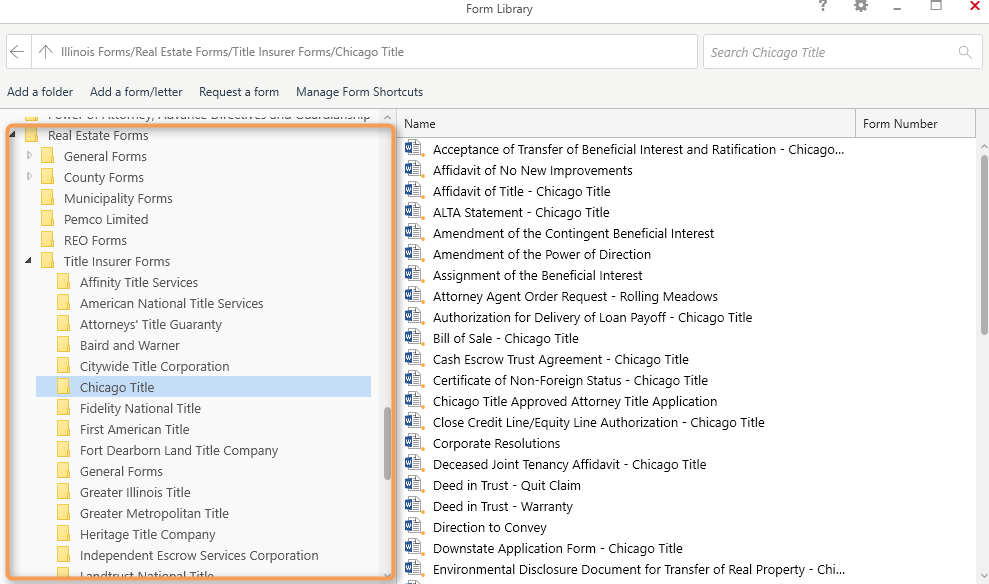The width and height of the screenshot is (989, 584).
Task: Click the Chicago Title folder icon
Action: tap(64, 387)
